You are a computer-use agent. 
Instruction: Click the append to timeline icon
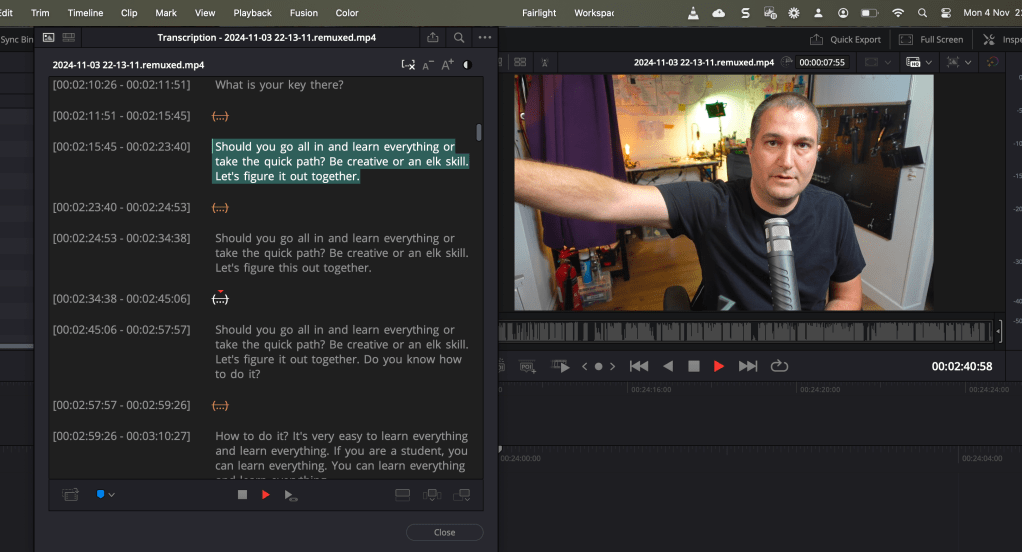403,495
